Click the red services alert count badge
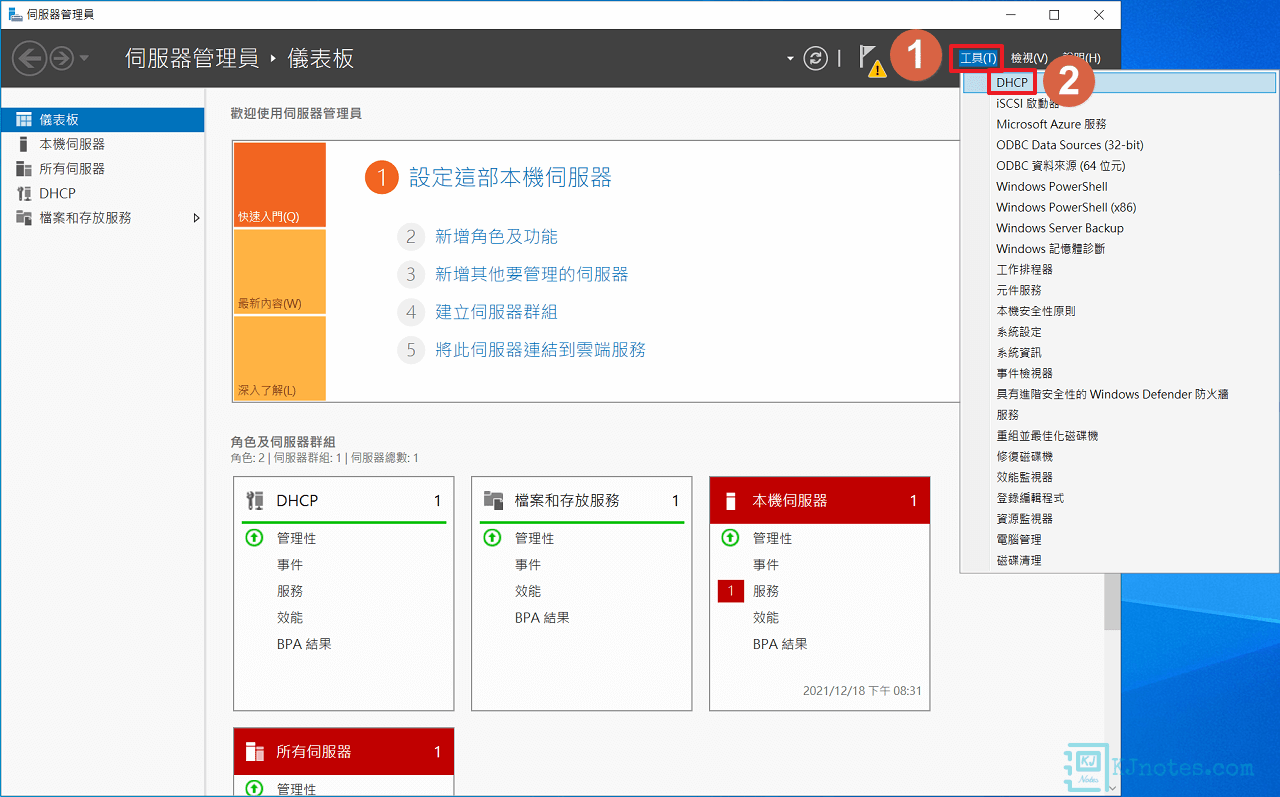The image size is (1280, 797). [730, 591]
